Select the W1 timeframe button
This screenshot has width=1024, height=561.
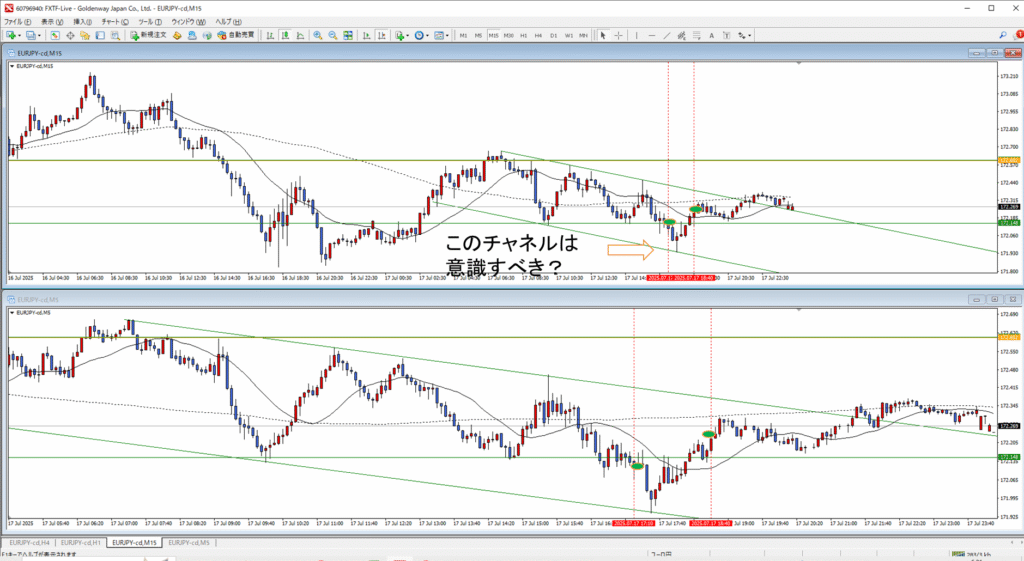(x=569, y=35)
